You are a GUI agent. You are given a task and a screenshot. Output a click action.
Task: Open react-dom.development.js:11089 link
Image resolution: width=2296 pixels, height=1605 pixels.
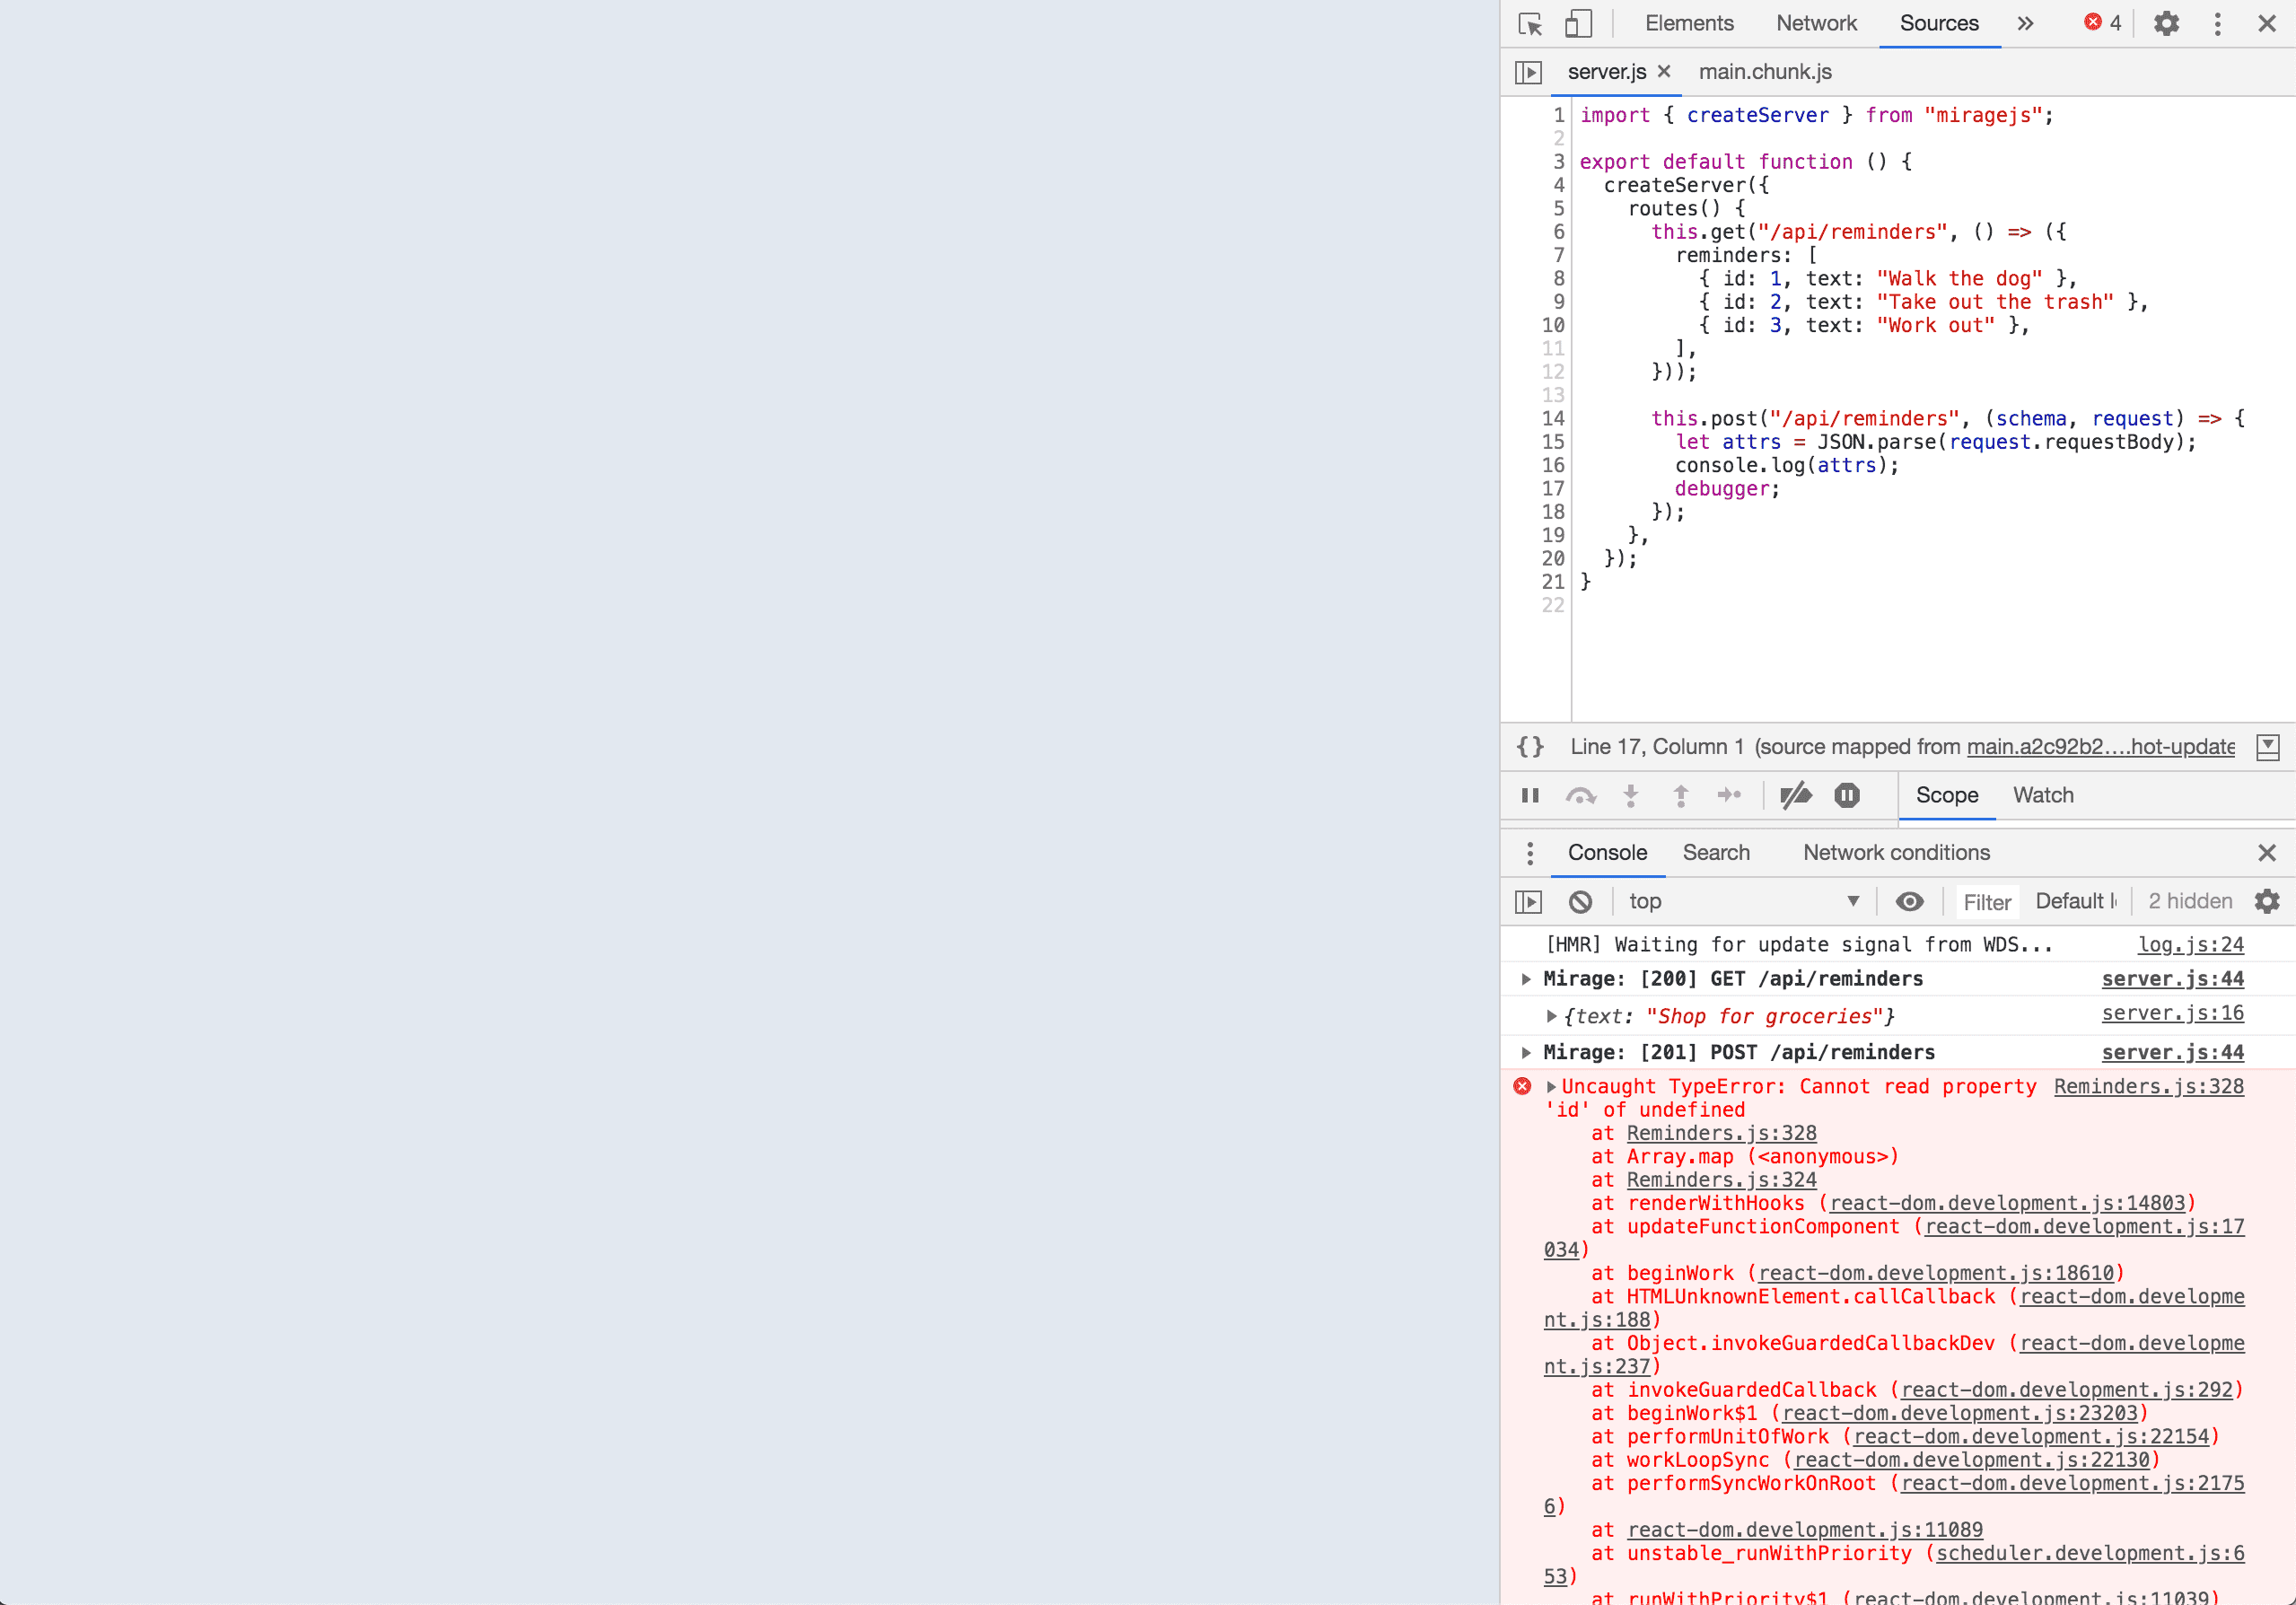pyautogui.click(x=1804, y=1530)
